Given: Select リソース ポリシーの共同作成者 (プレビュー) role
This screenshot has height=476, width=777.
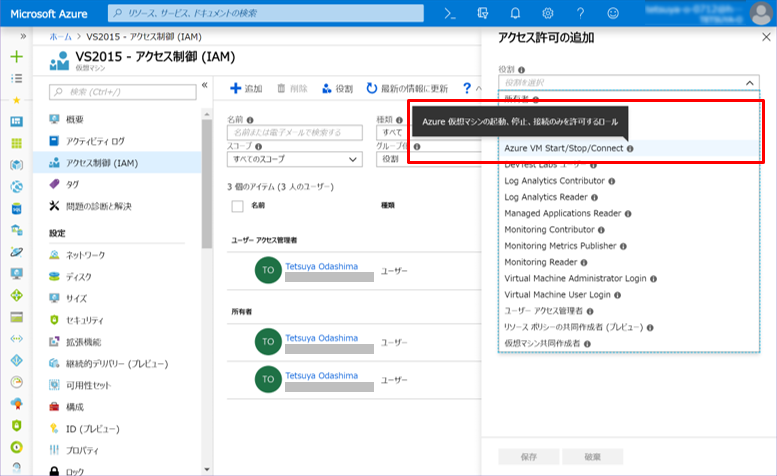Looking at the screenshot, I should 629,327.
